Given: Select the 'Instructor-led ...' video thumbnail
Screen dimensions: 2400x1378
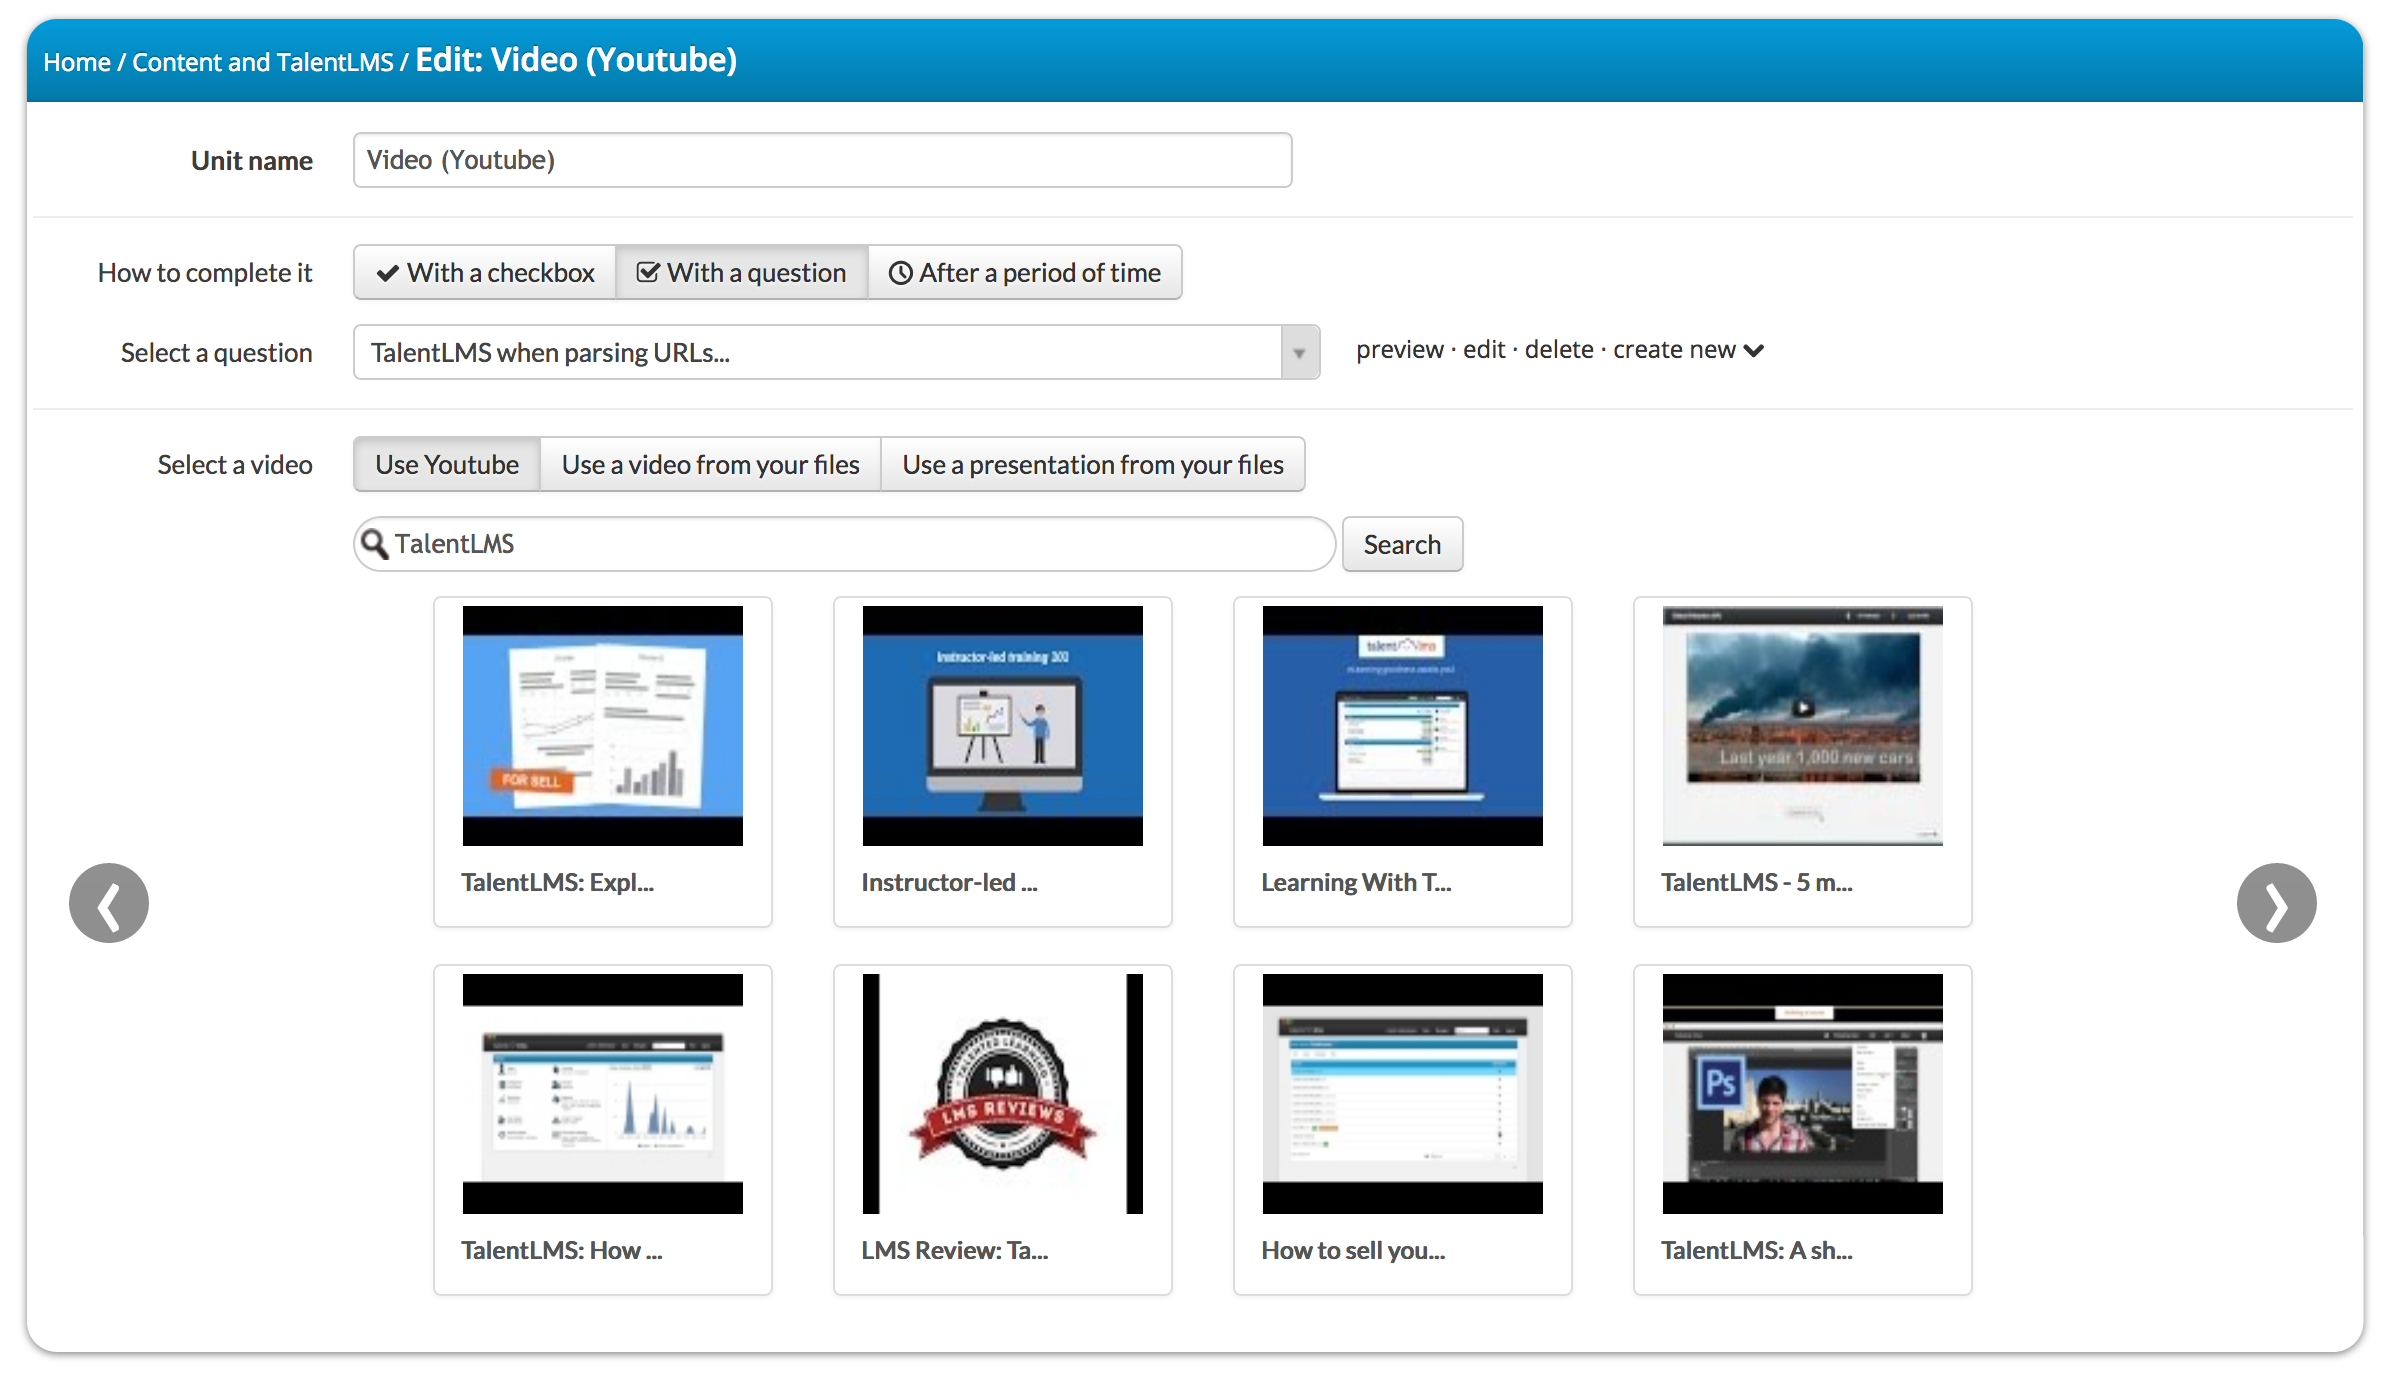Looking at the screenshot, I should coord(1002,725).
